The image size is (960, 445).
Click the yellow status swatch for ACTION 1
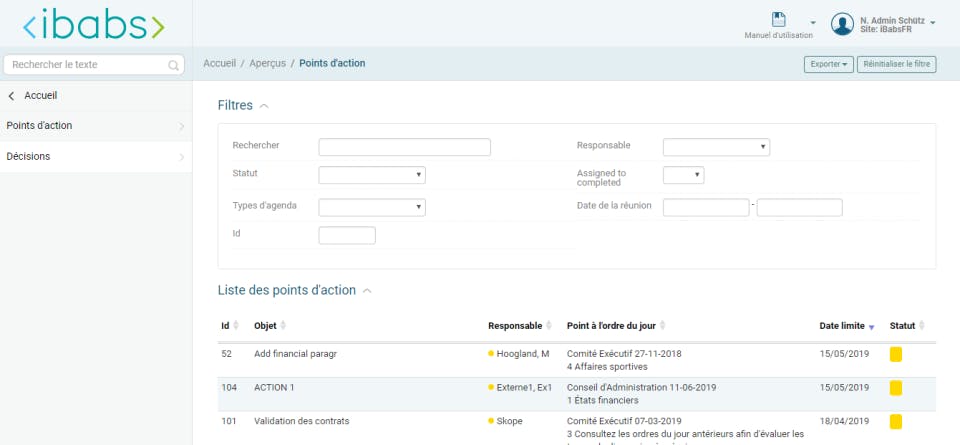tap(896, 387)
